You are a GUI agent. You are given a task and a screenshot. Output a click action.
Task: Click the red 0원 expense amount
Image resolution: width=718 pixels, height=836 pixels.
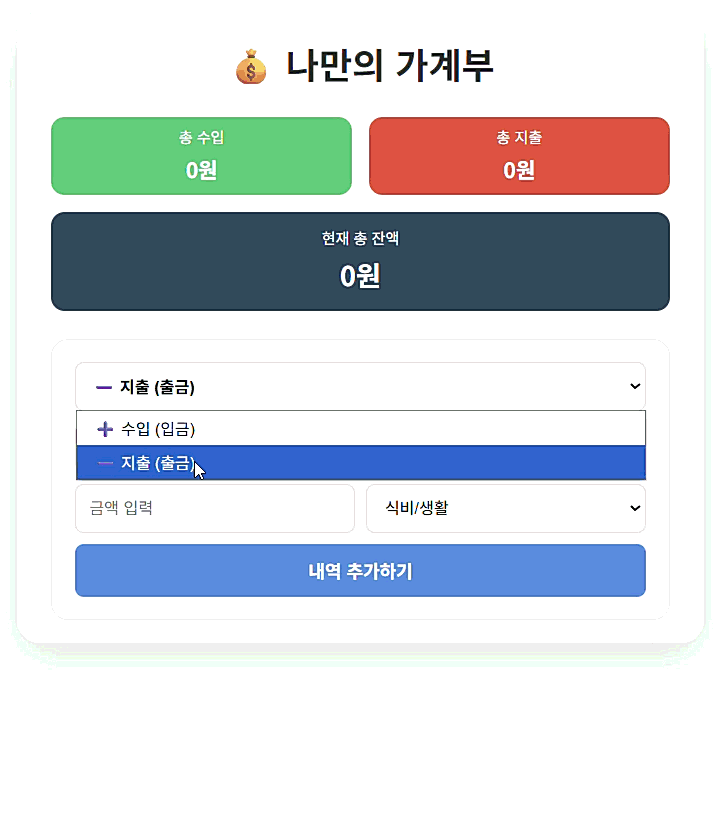pyautogui.click(x=519, y=170)
